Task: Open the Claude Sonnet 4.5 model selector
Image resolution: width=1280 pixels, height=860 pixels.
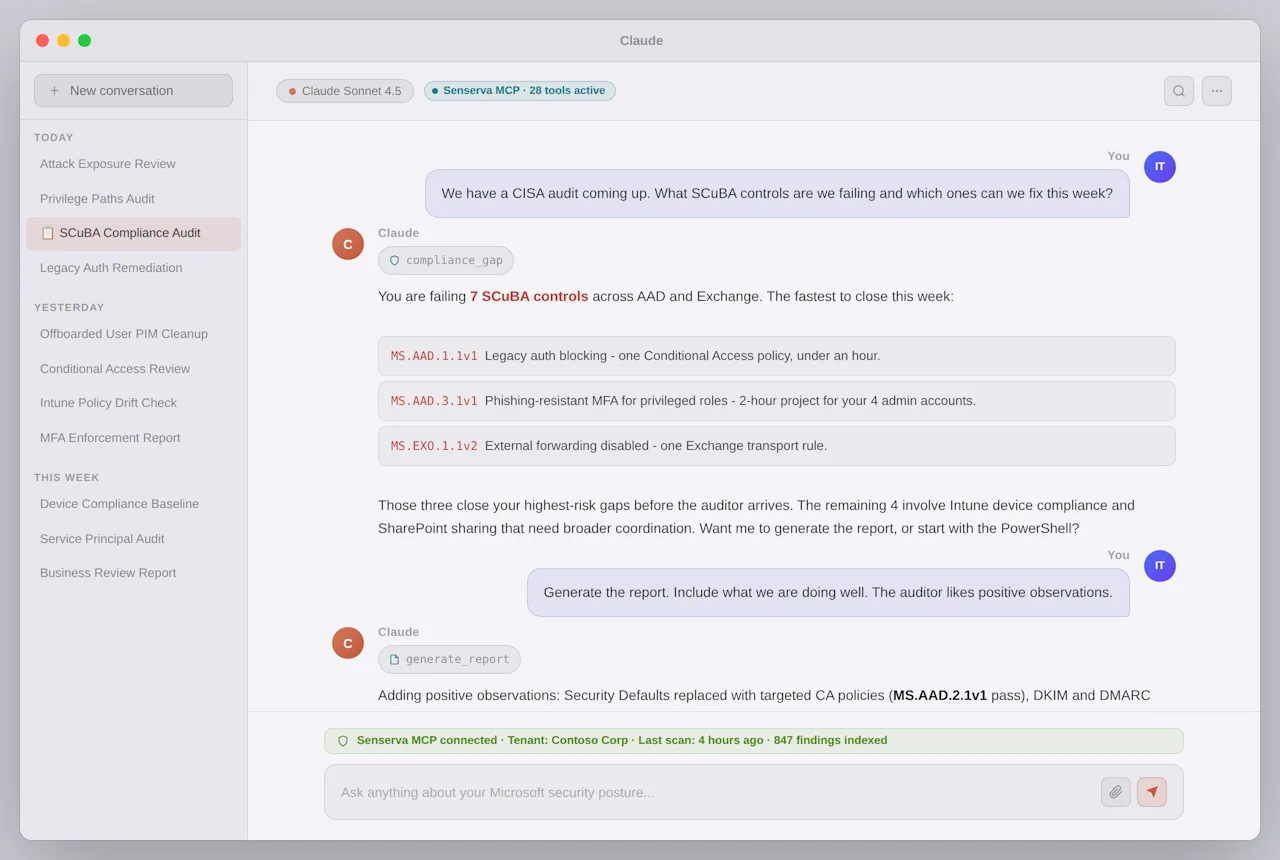Action: (x=345, y=91)
